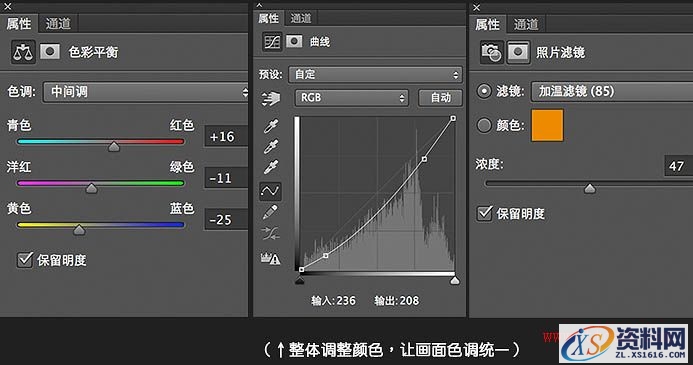Click the Density slider handle

point(590,188)
